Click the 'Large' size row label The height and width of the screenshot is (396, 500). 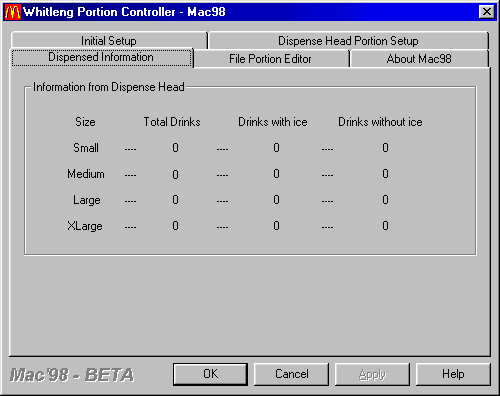point(87,200)
